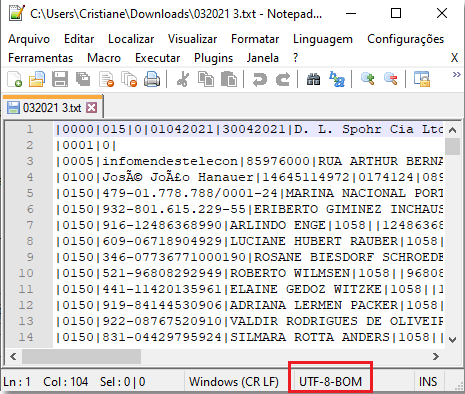Open the Localizar menu
Image resolution: width=465 pixels, height=394 pixels.
click(131, 39)
